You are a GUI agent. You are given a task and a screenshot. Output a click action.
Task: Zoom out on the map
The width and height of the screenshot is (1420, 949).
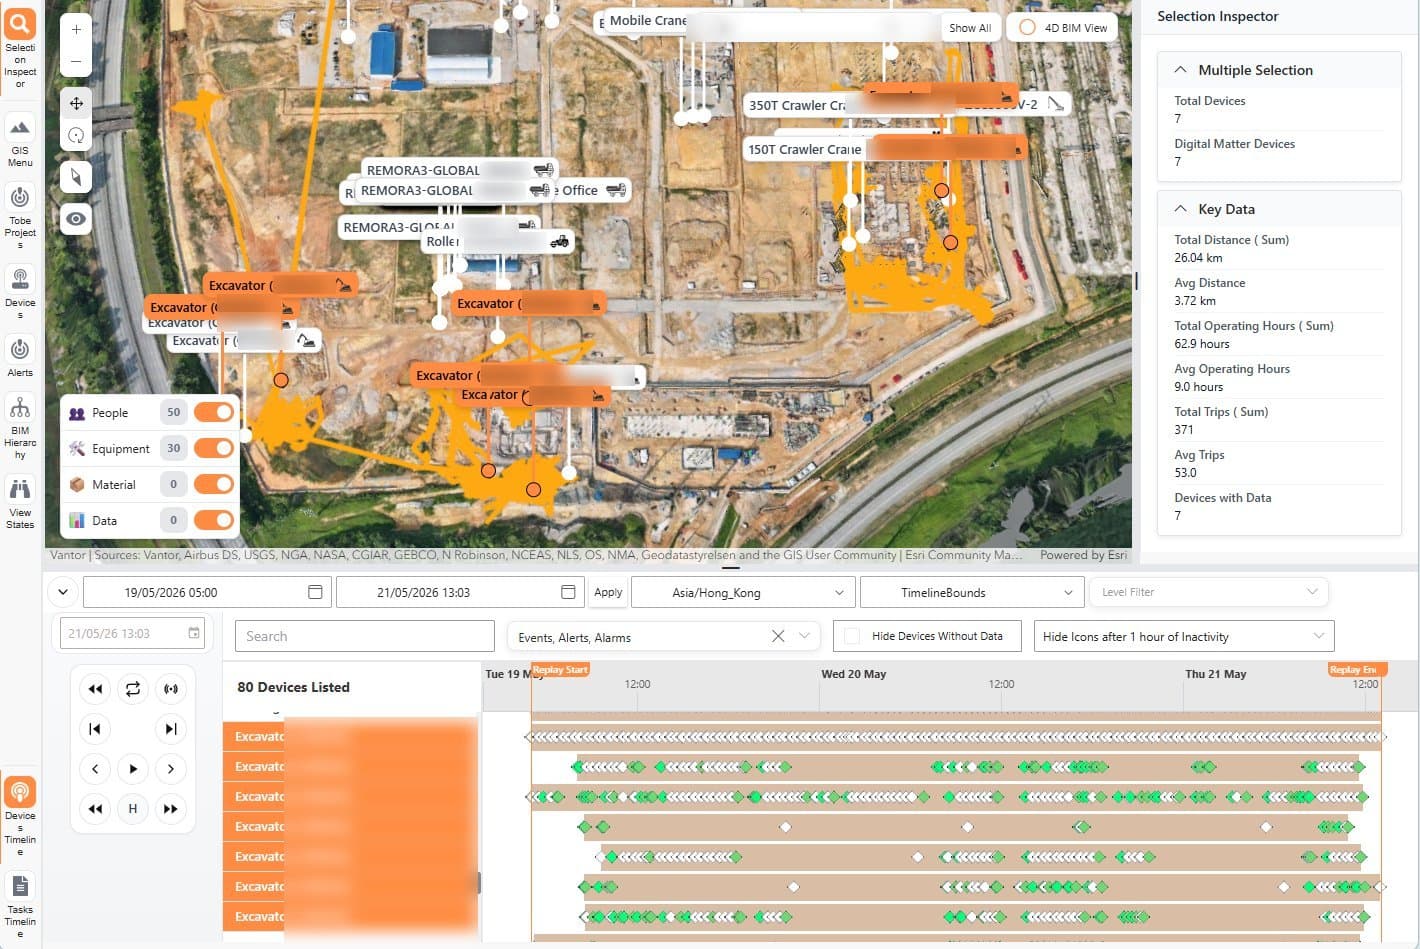coord(76,61)
